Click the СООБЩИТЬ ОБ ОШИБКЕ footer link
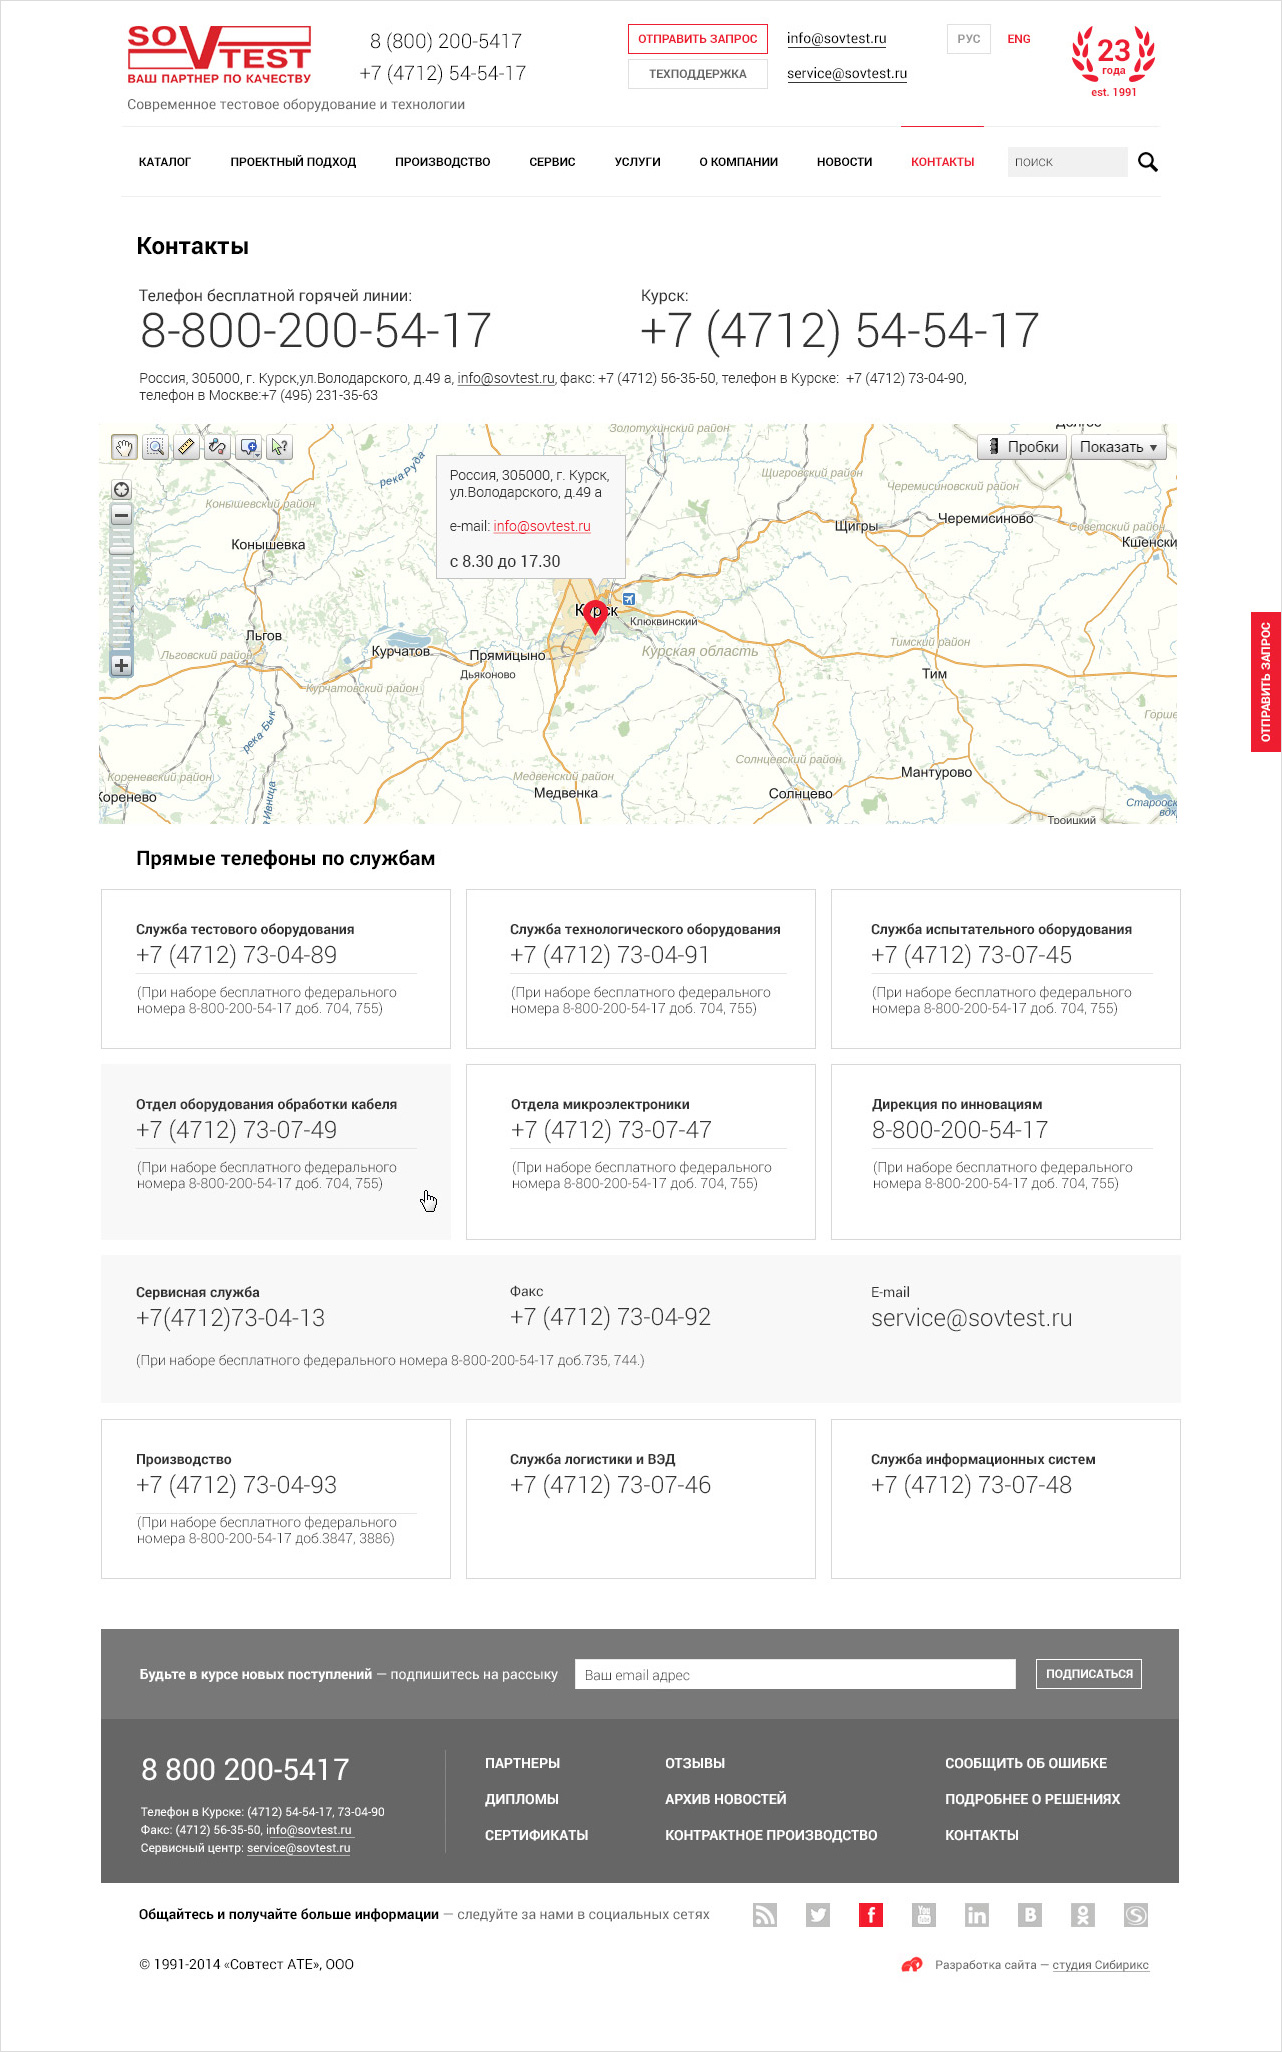1282x2052 pixels. point(1026,1763)
